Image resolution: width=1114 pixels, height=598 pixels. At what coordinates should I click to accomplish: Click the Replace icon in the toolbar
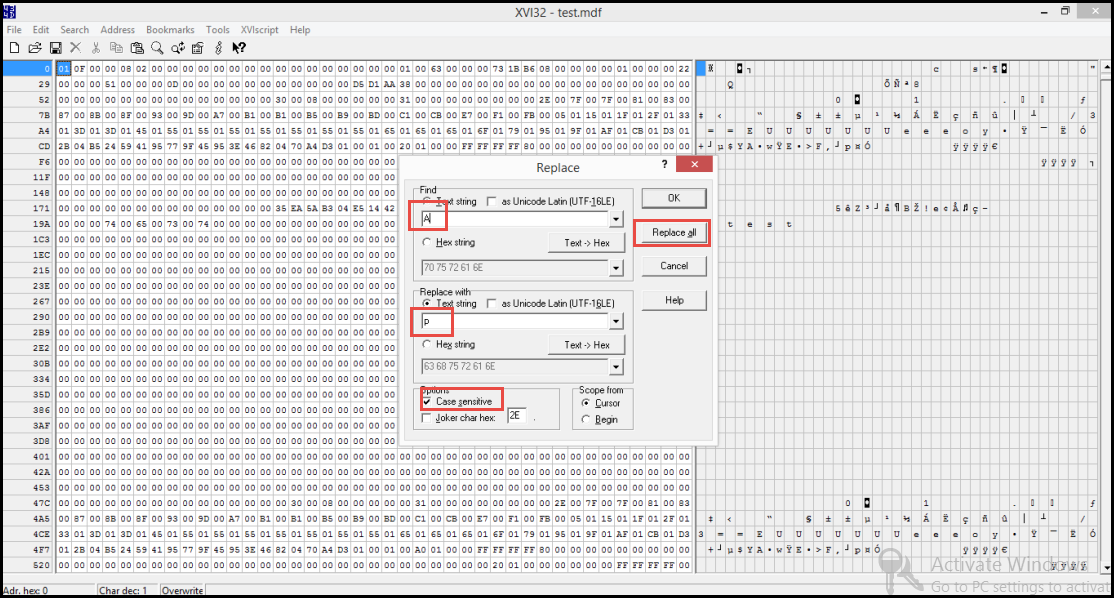(x=177, y=47)
